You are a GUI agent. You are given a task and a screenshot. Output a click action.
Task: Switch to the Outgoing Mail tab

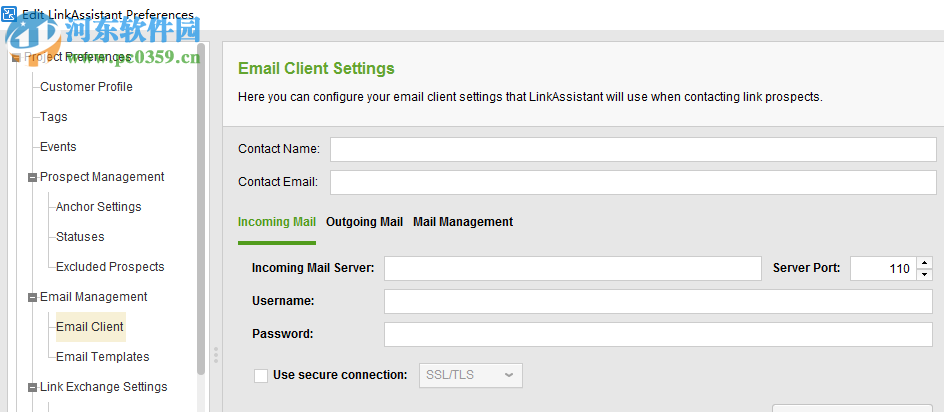(364, 222)
